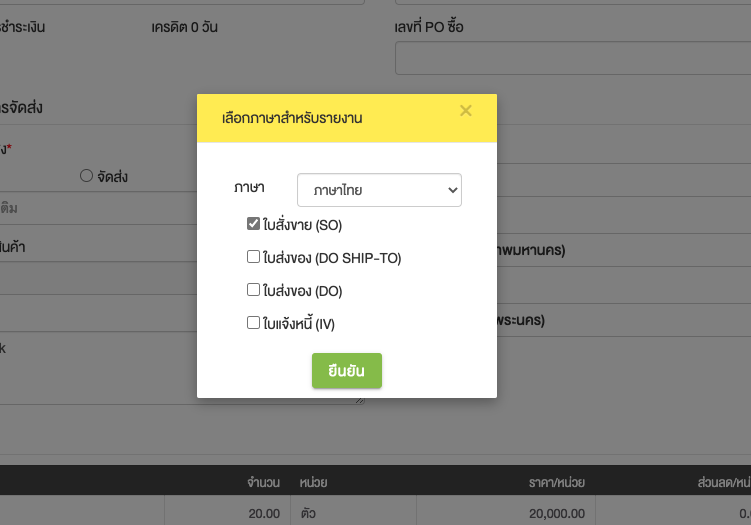Click the หน่วย column header
Screen dimensions: 751x525
point(313,483)
